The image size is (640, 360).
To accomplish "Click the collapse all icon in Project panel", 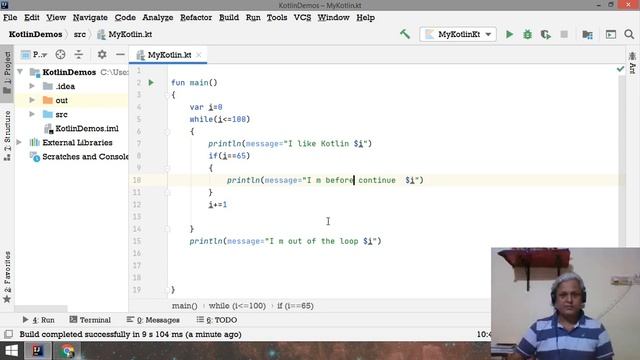I will 78,54.
